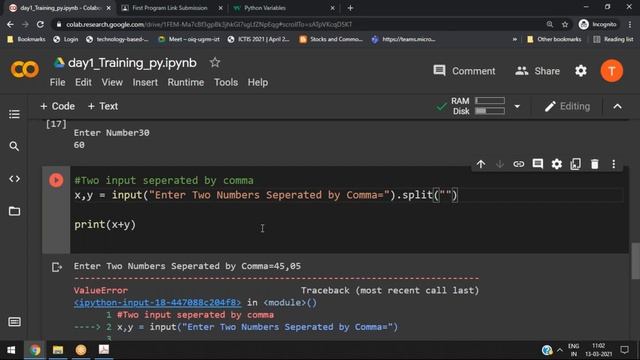Click notebook title day1_Training_py.ipynb
The image size is (640, 360).
click(132, 63)
